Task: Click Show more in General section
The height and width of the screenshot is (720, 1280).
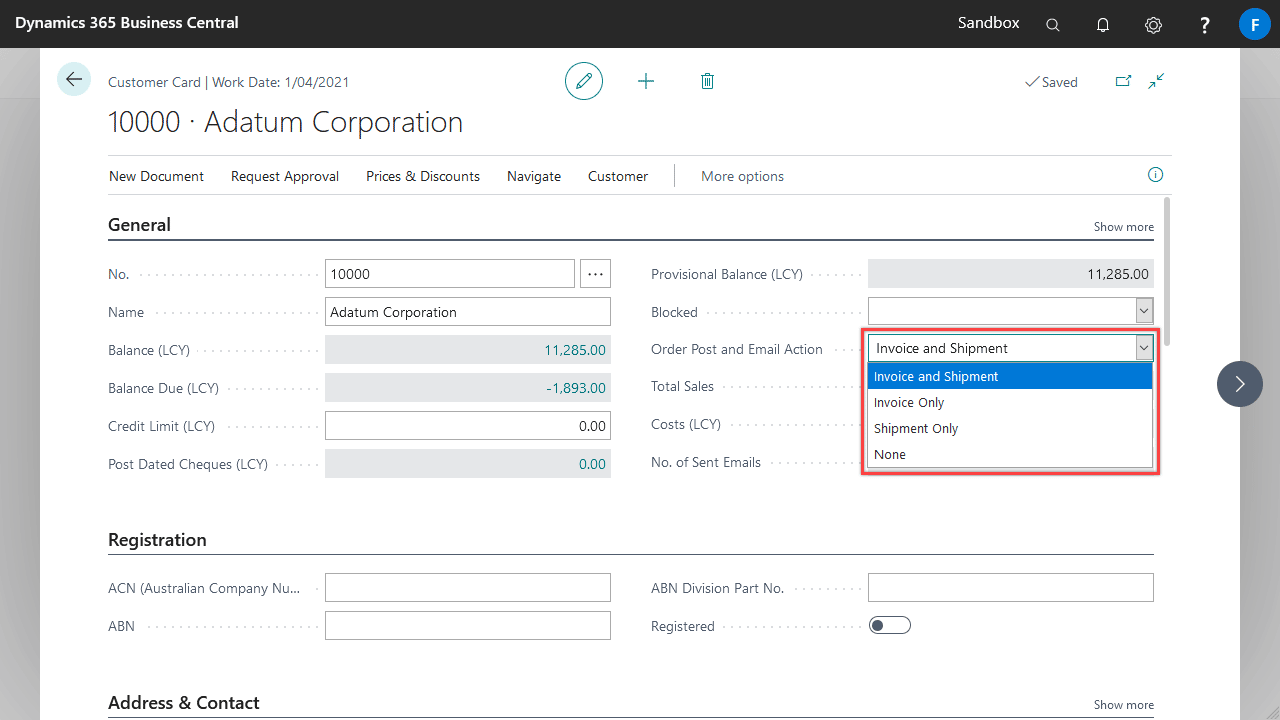Action: pos(1123,227)
